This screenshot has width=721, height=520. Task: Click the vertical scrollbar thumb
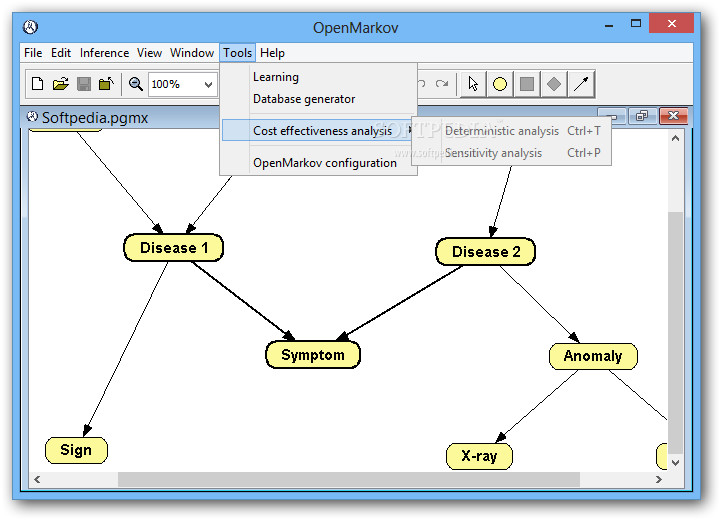click(x=675, y=333)
